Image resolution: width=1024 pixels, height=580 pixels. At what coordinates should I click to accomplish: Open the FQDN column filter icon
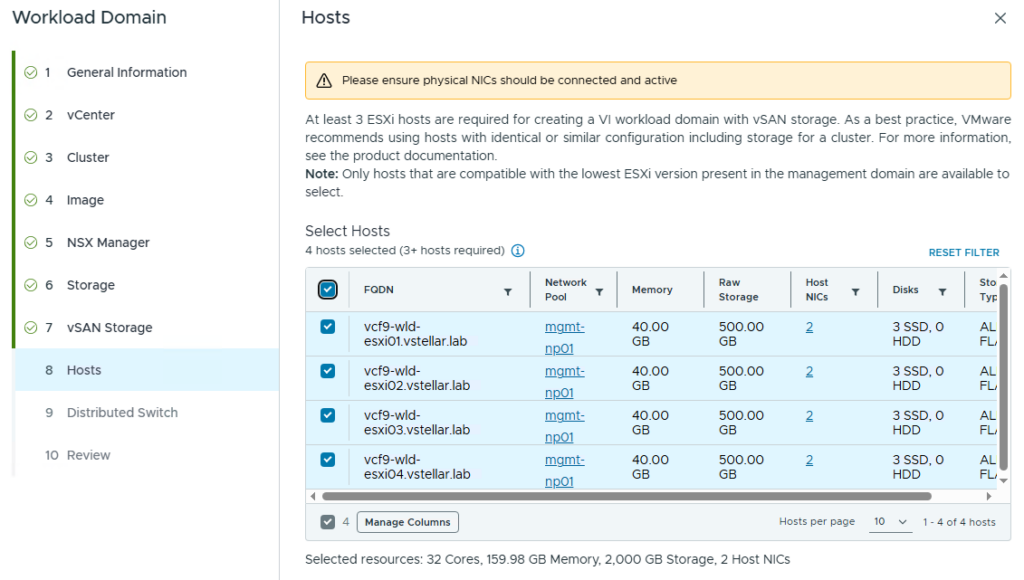pos(507,292)
